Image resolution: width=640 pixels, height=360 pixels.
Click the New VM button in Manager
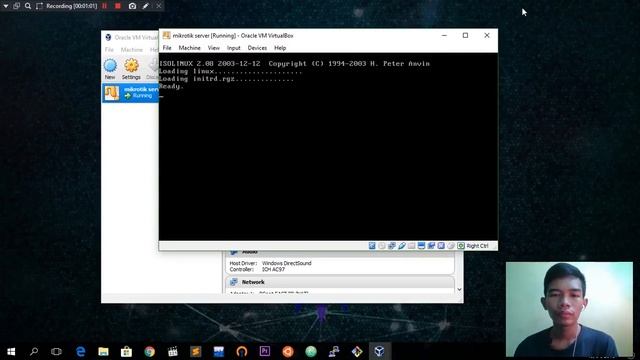coord(110,69)
